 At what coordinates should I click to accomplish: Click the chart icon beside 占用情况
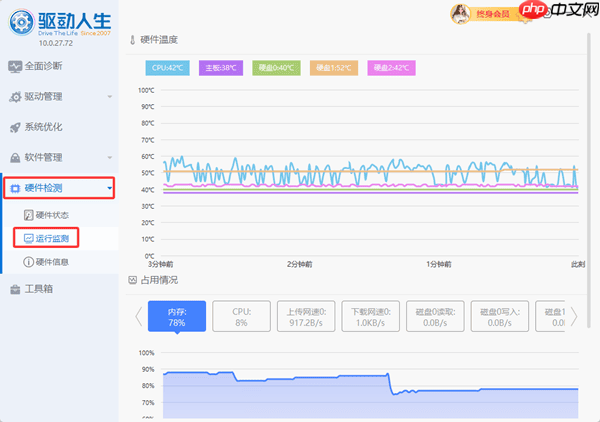point(133,280)
